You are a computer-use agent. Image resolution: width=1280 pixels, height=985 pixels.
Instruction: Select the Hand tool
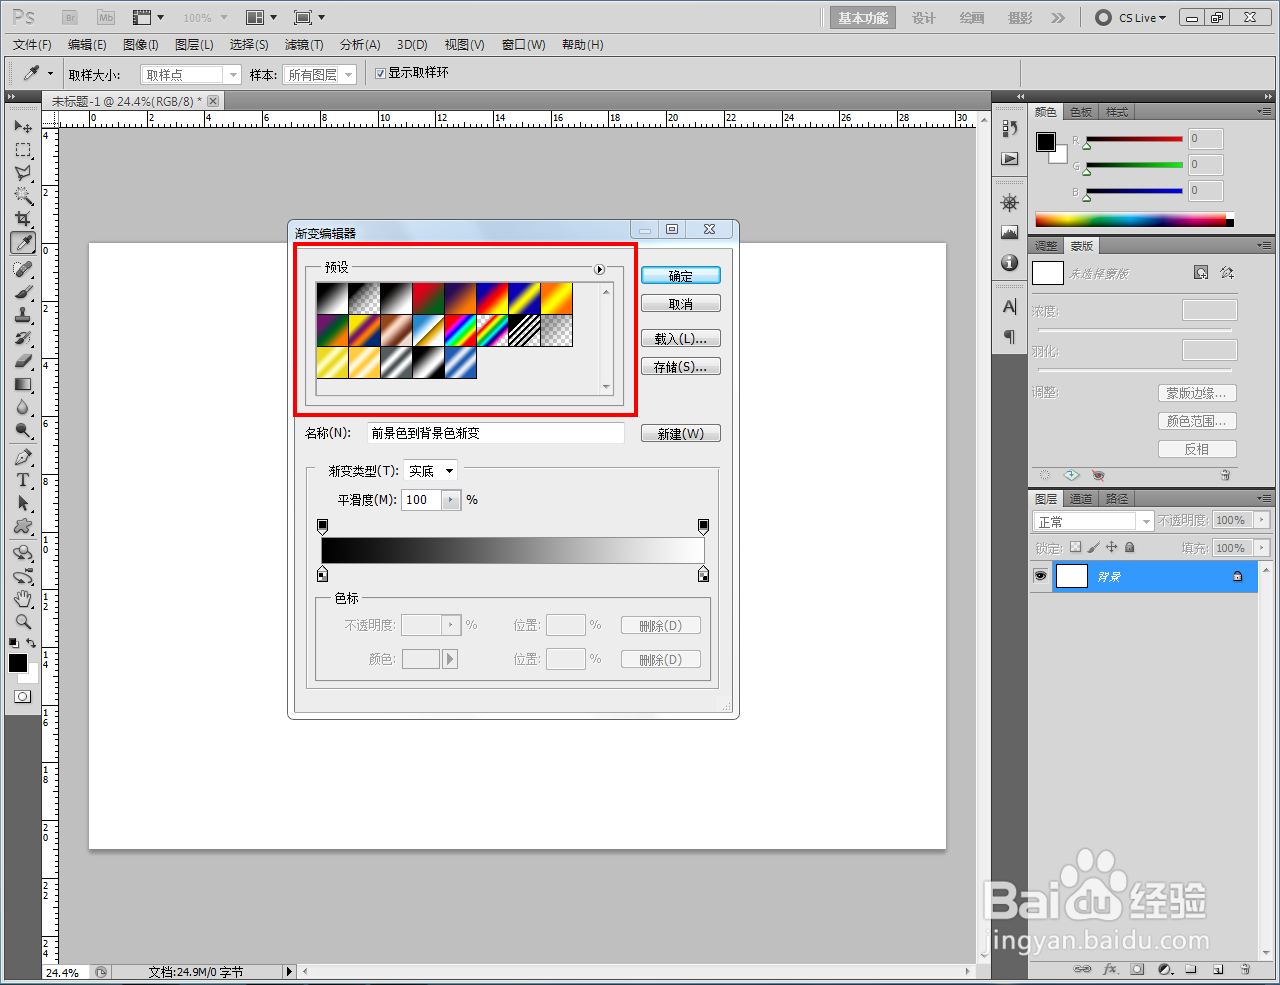[23, 599]
